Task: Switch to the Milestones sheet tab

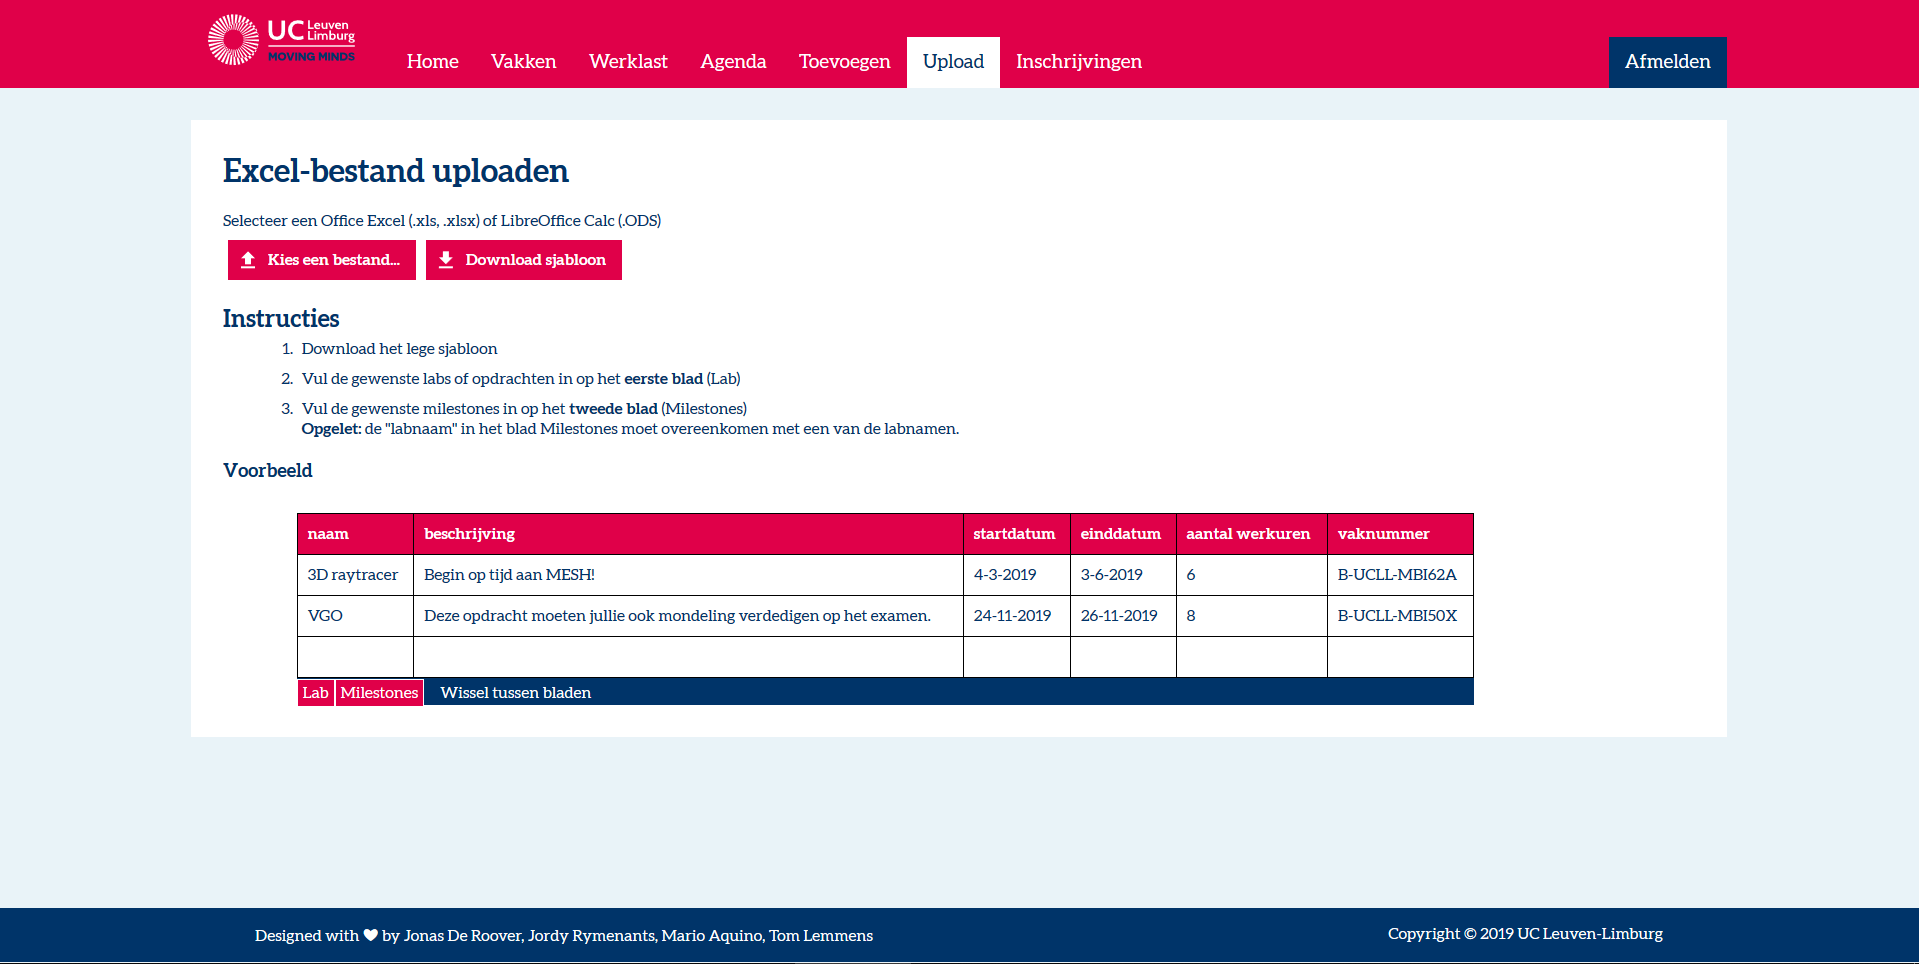Action: 379,692
